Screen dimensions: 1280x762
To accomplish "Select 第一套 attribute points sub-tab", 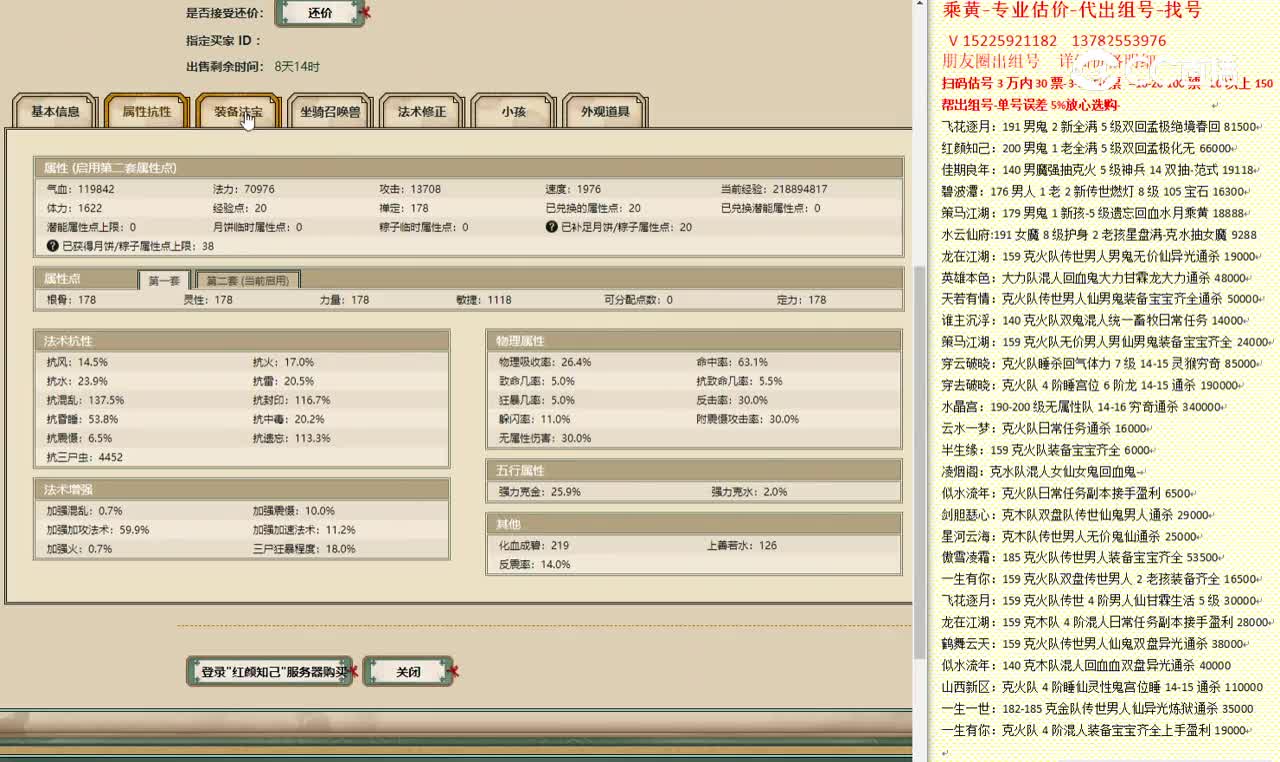I will pyautogui.click(x=164, y=280).
